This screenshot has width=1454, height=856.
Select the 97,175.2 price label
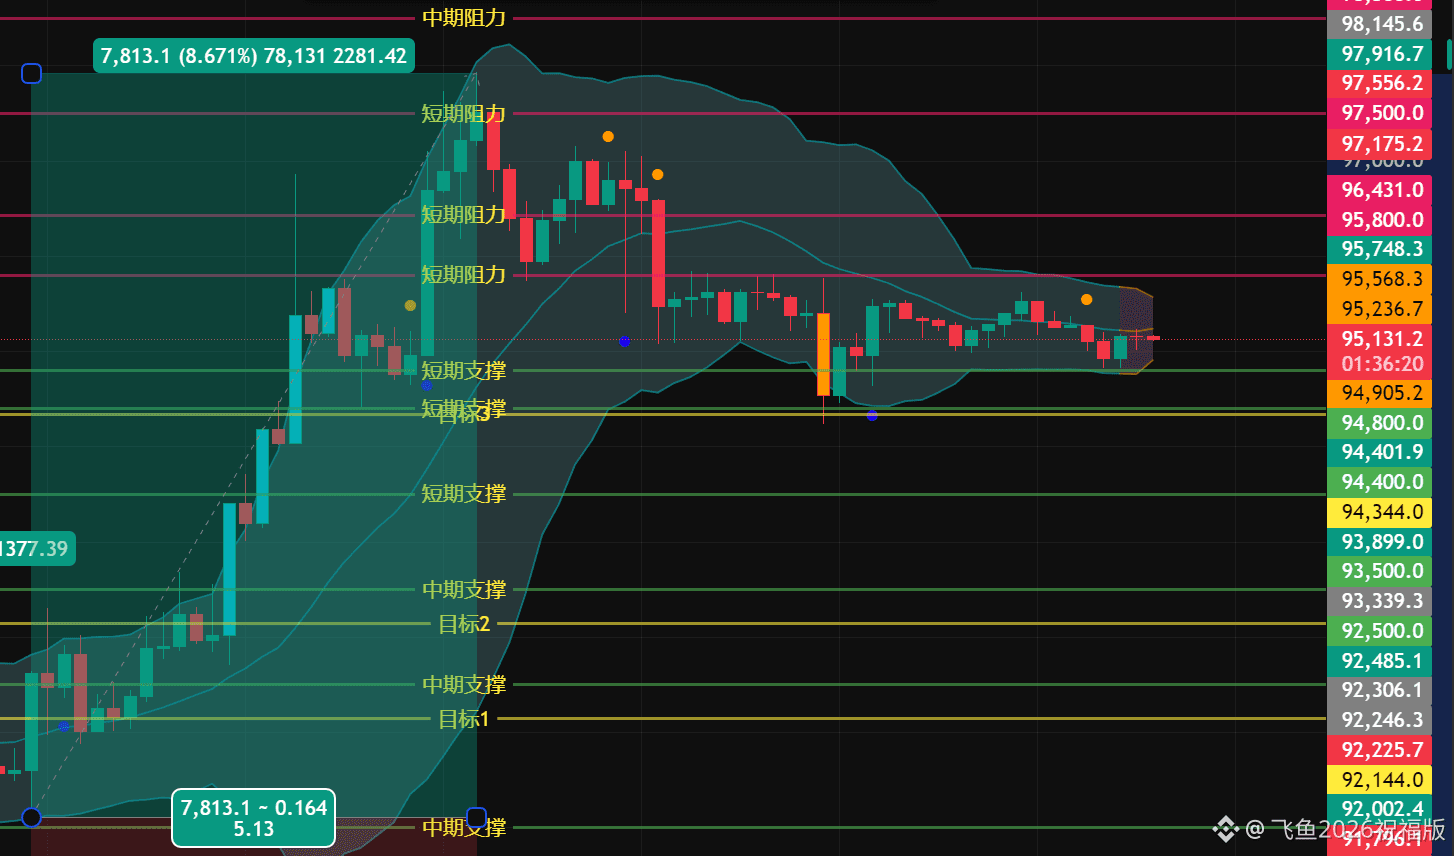[x=1380, y=144]
